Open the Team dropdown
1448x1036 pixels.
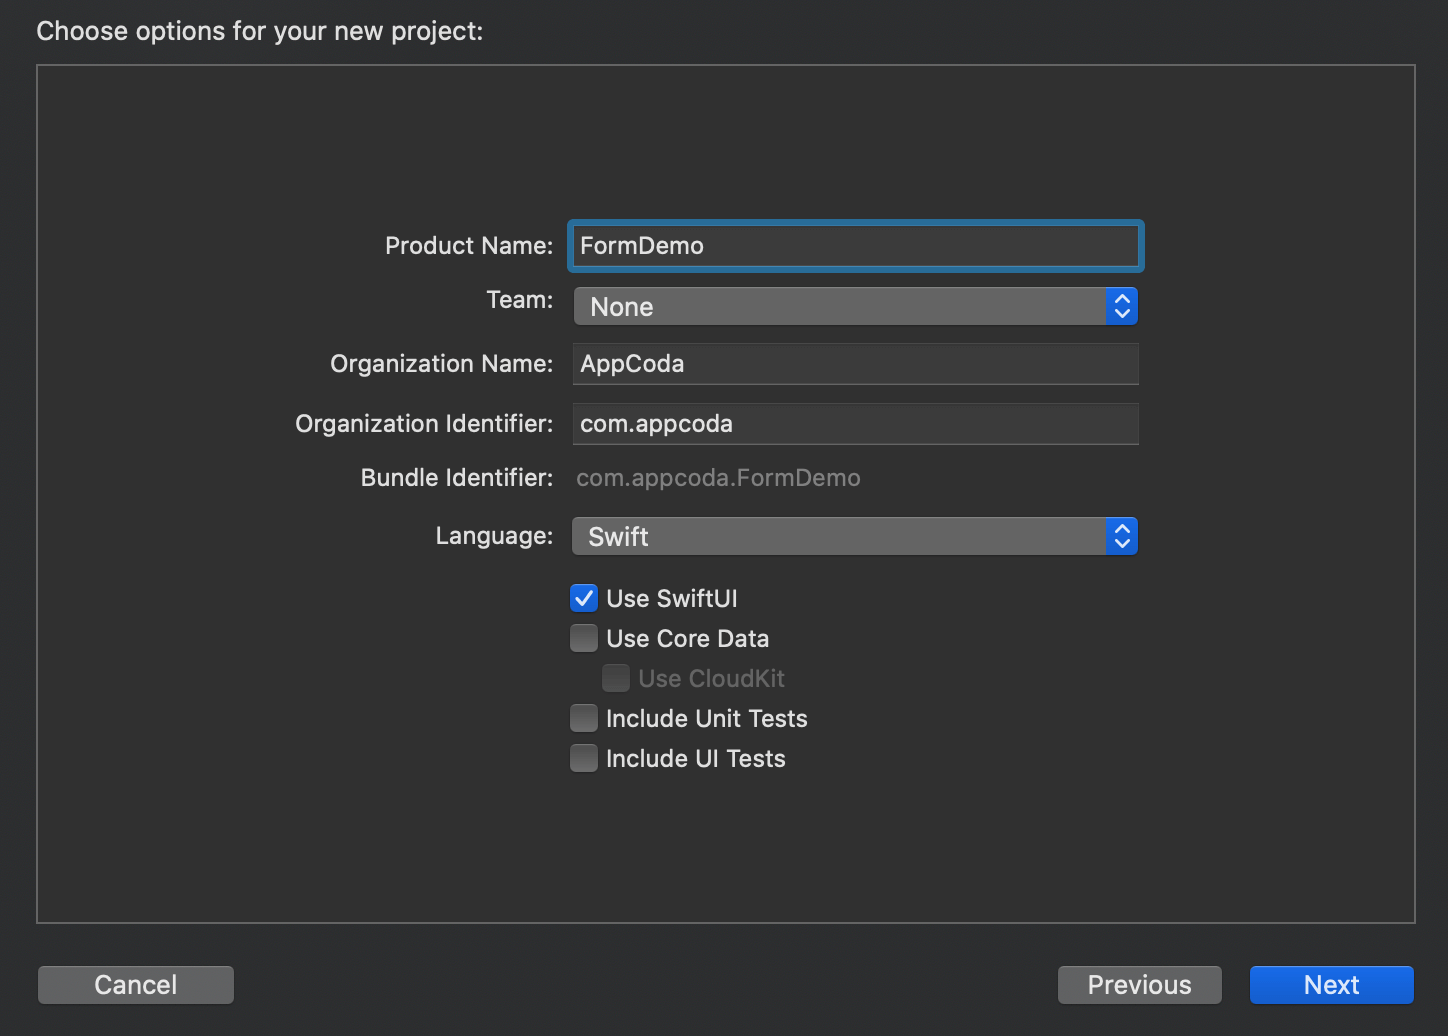pyautogui.click(x=855, y=306)
